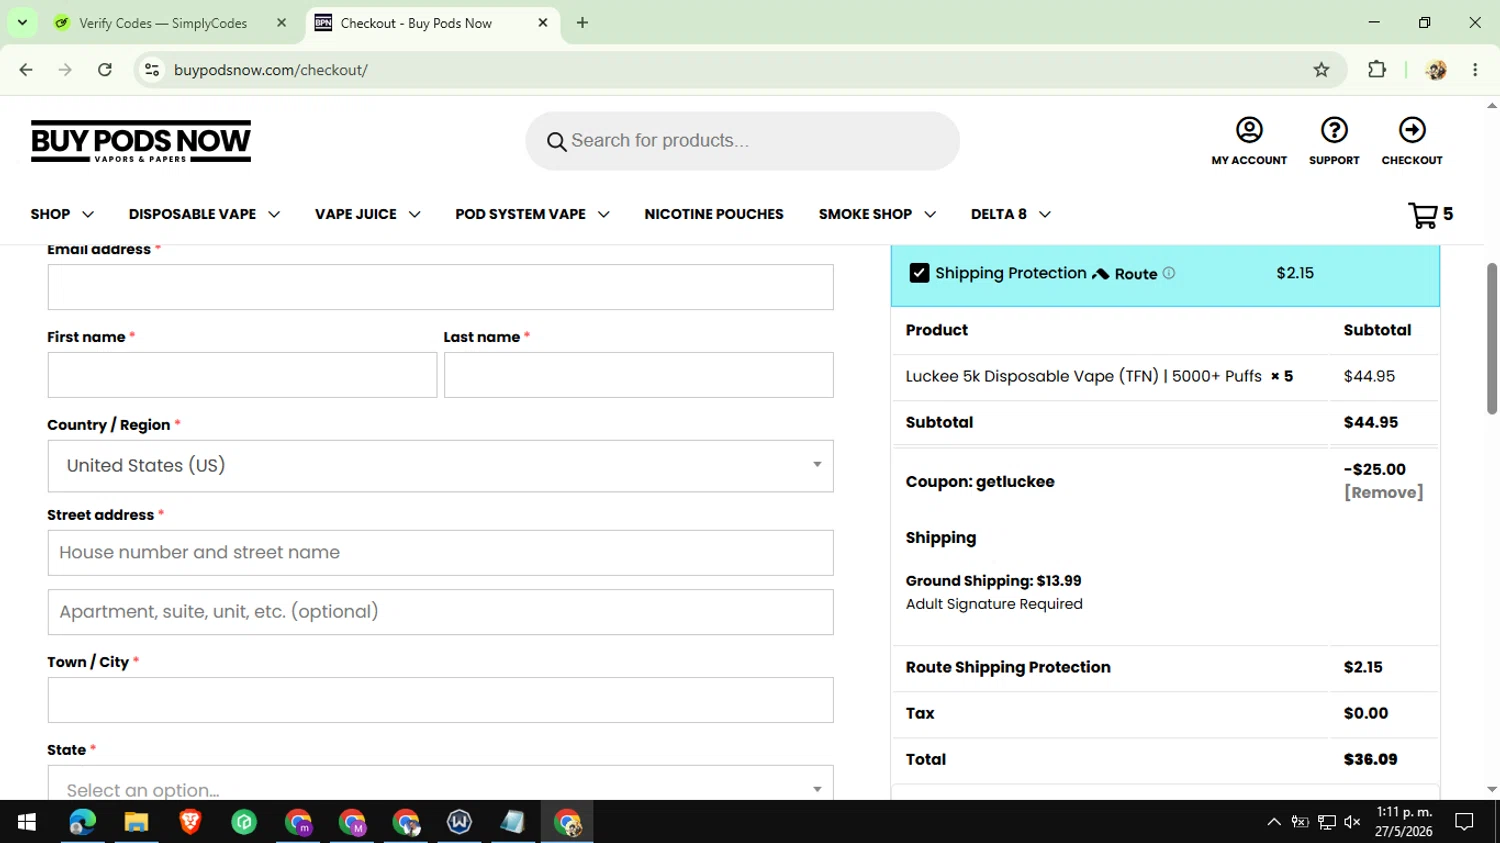Expand the Delta 8 menu
Image resolution: width=1500 pixels, height=843 pixels.
coord(1011,214)
